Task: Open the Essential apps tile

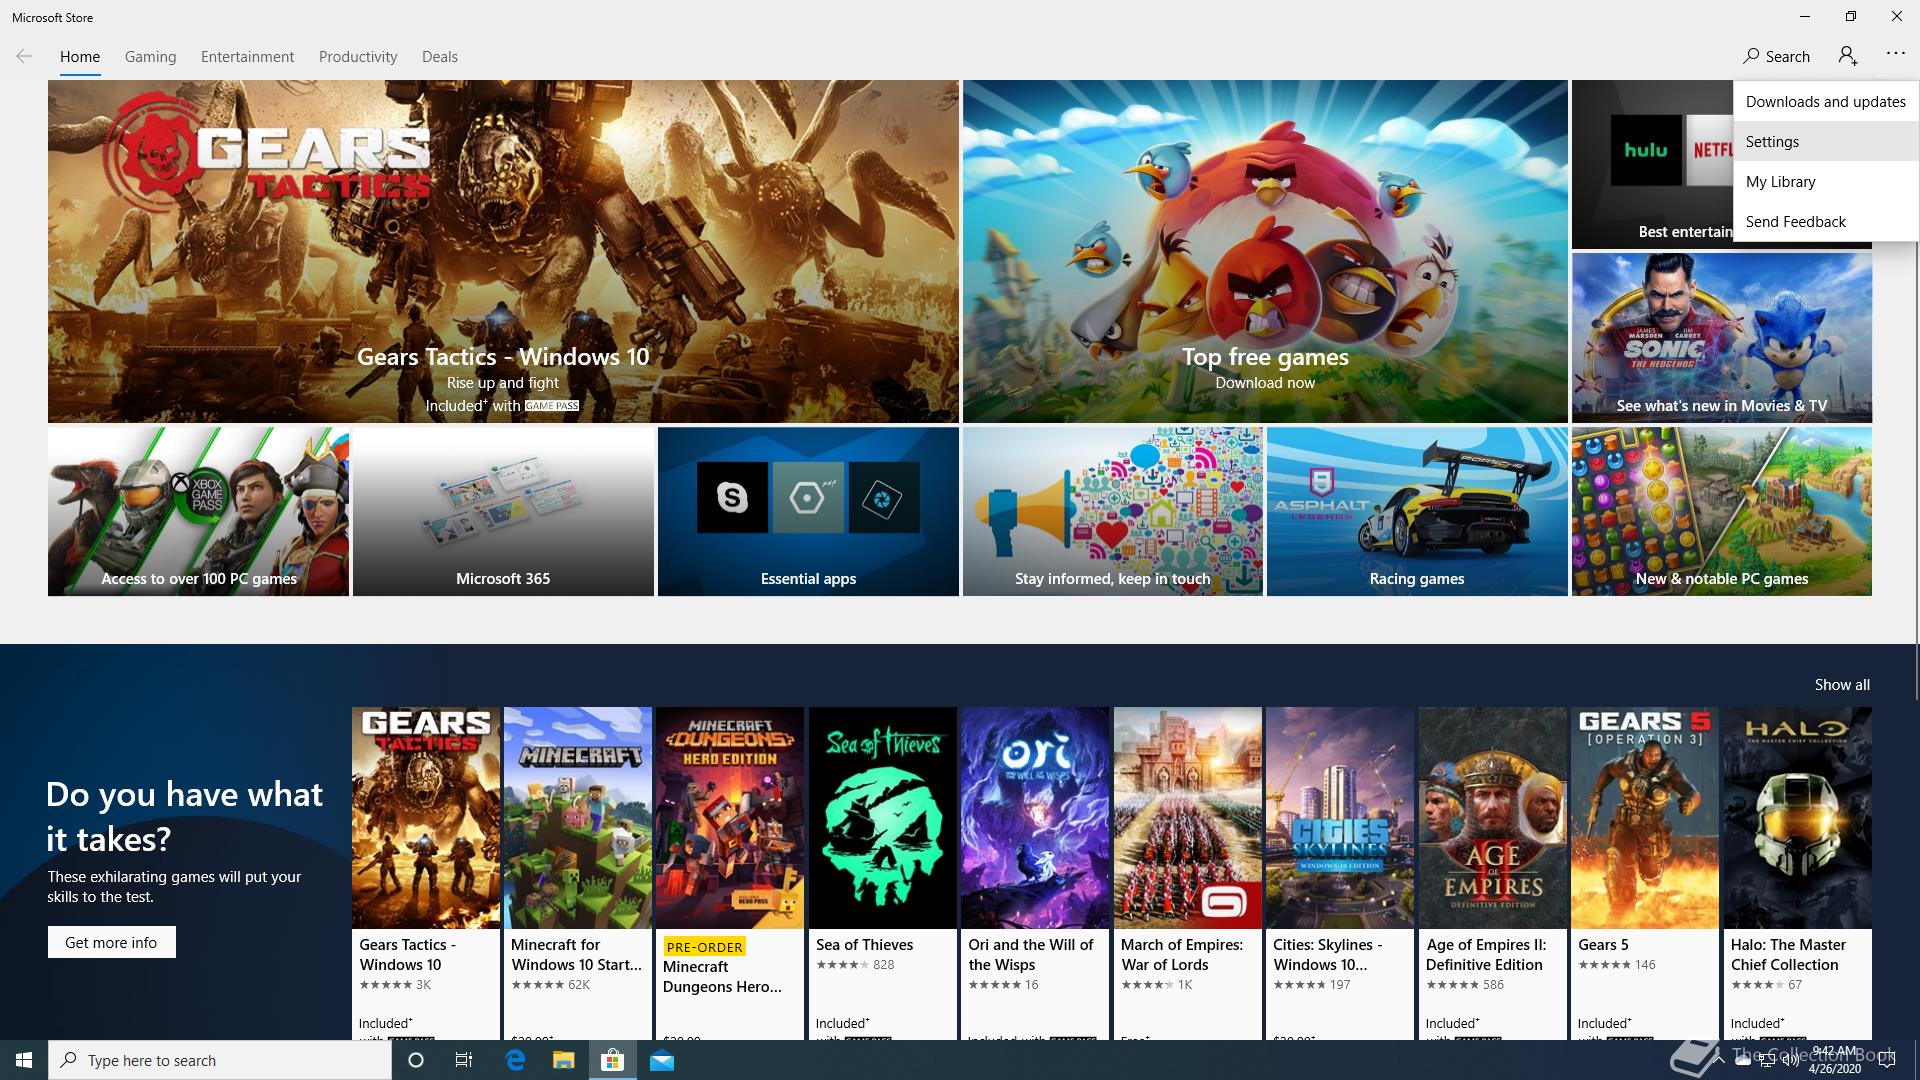Action: point(808,511)
